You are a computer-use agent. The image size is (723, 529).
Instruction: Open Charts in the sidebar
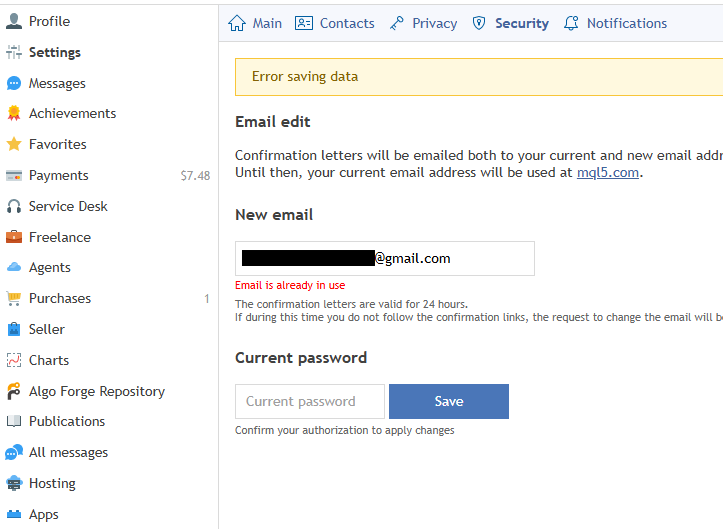point(49,360)
